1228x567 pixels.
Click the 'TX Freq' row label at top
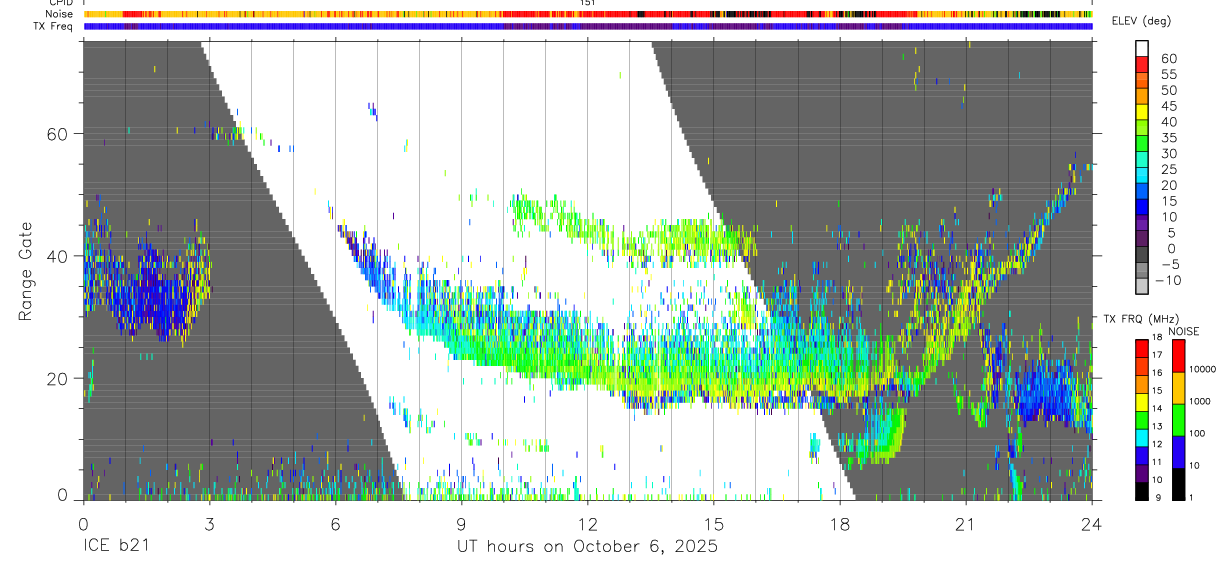pos(55,26)
